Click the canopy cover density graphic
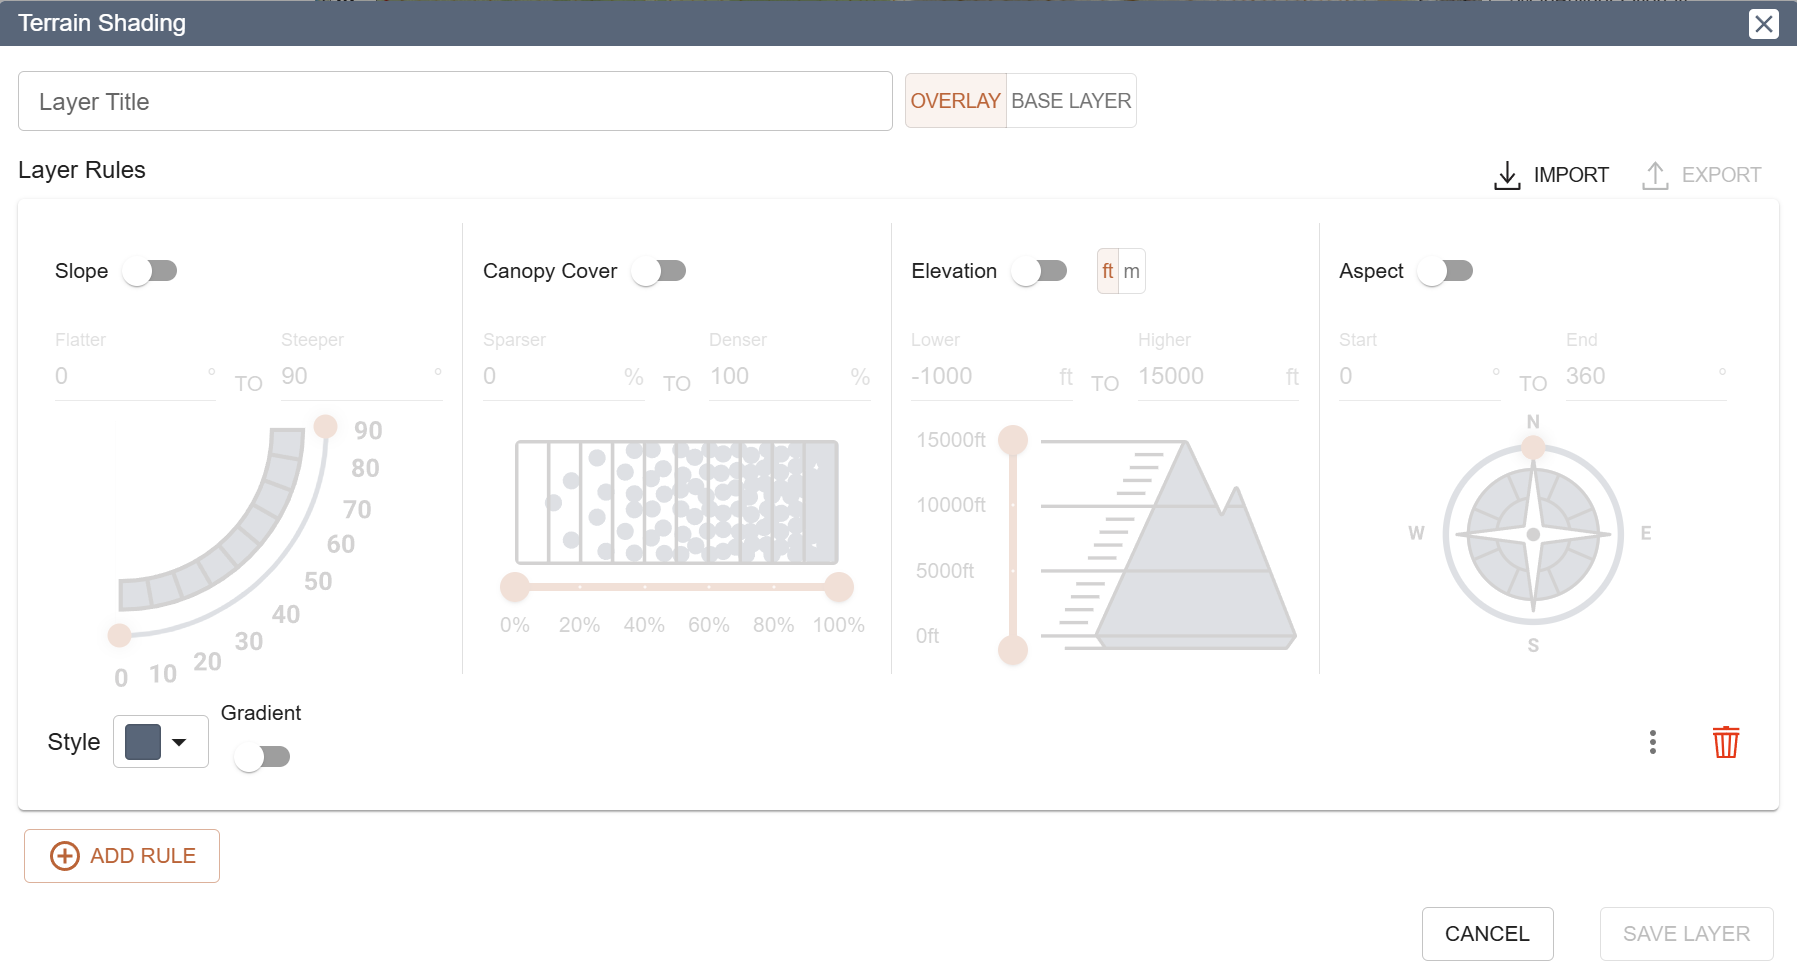The image size is (1797, 977). [x=676, y=503]
